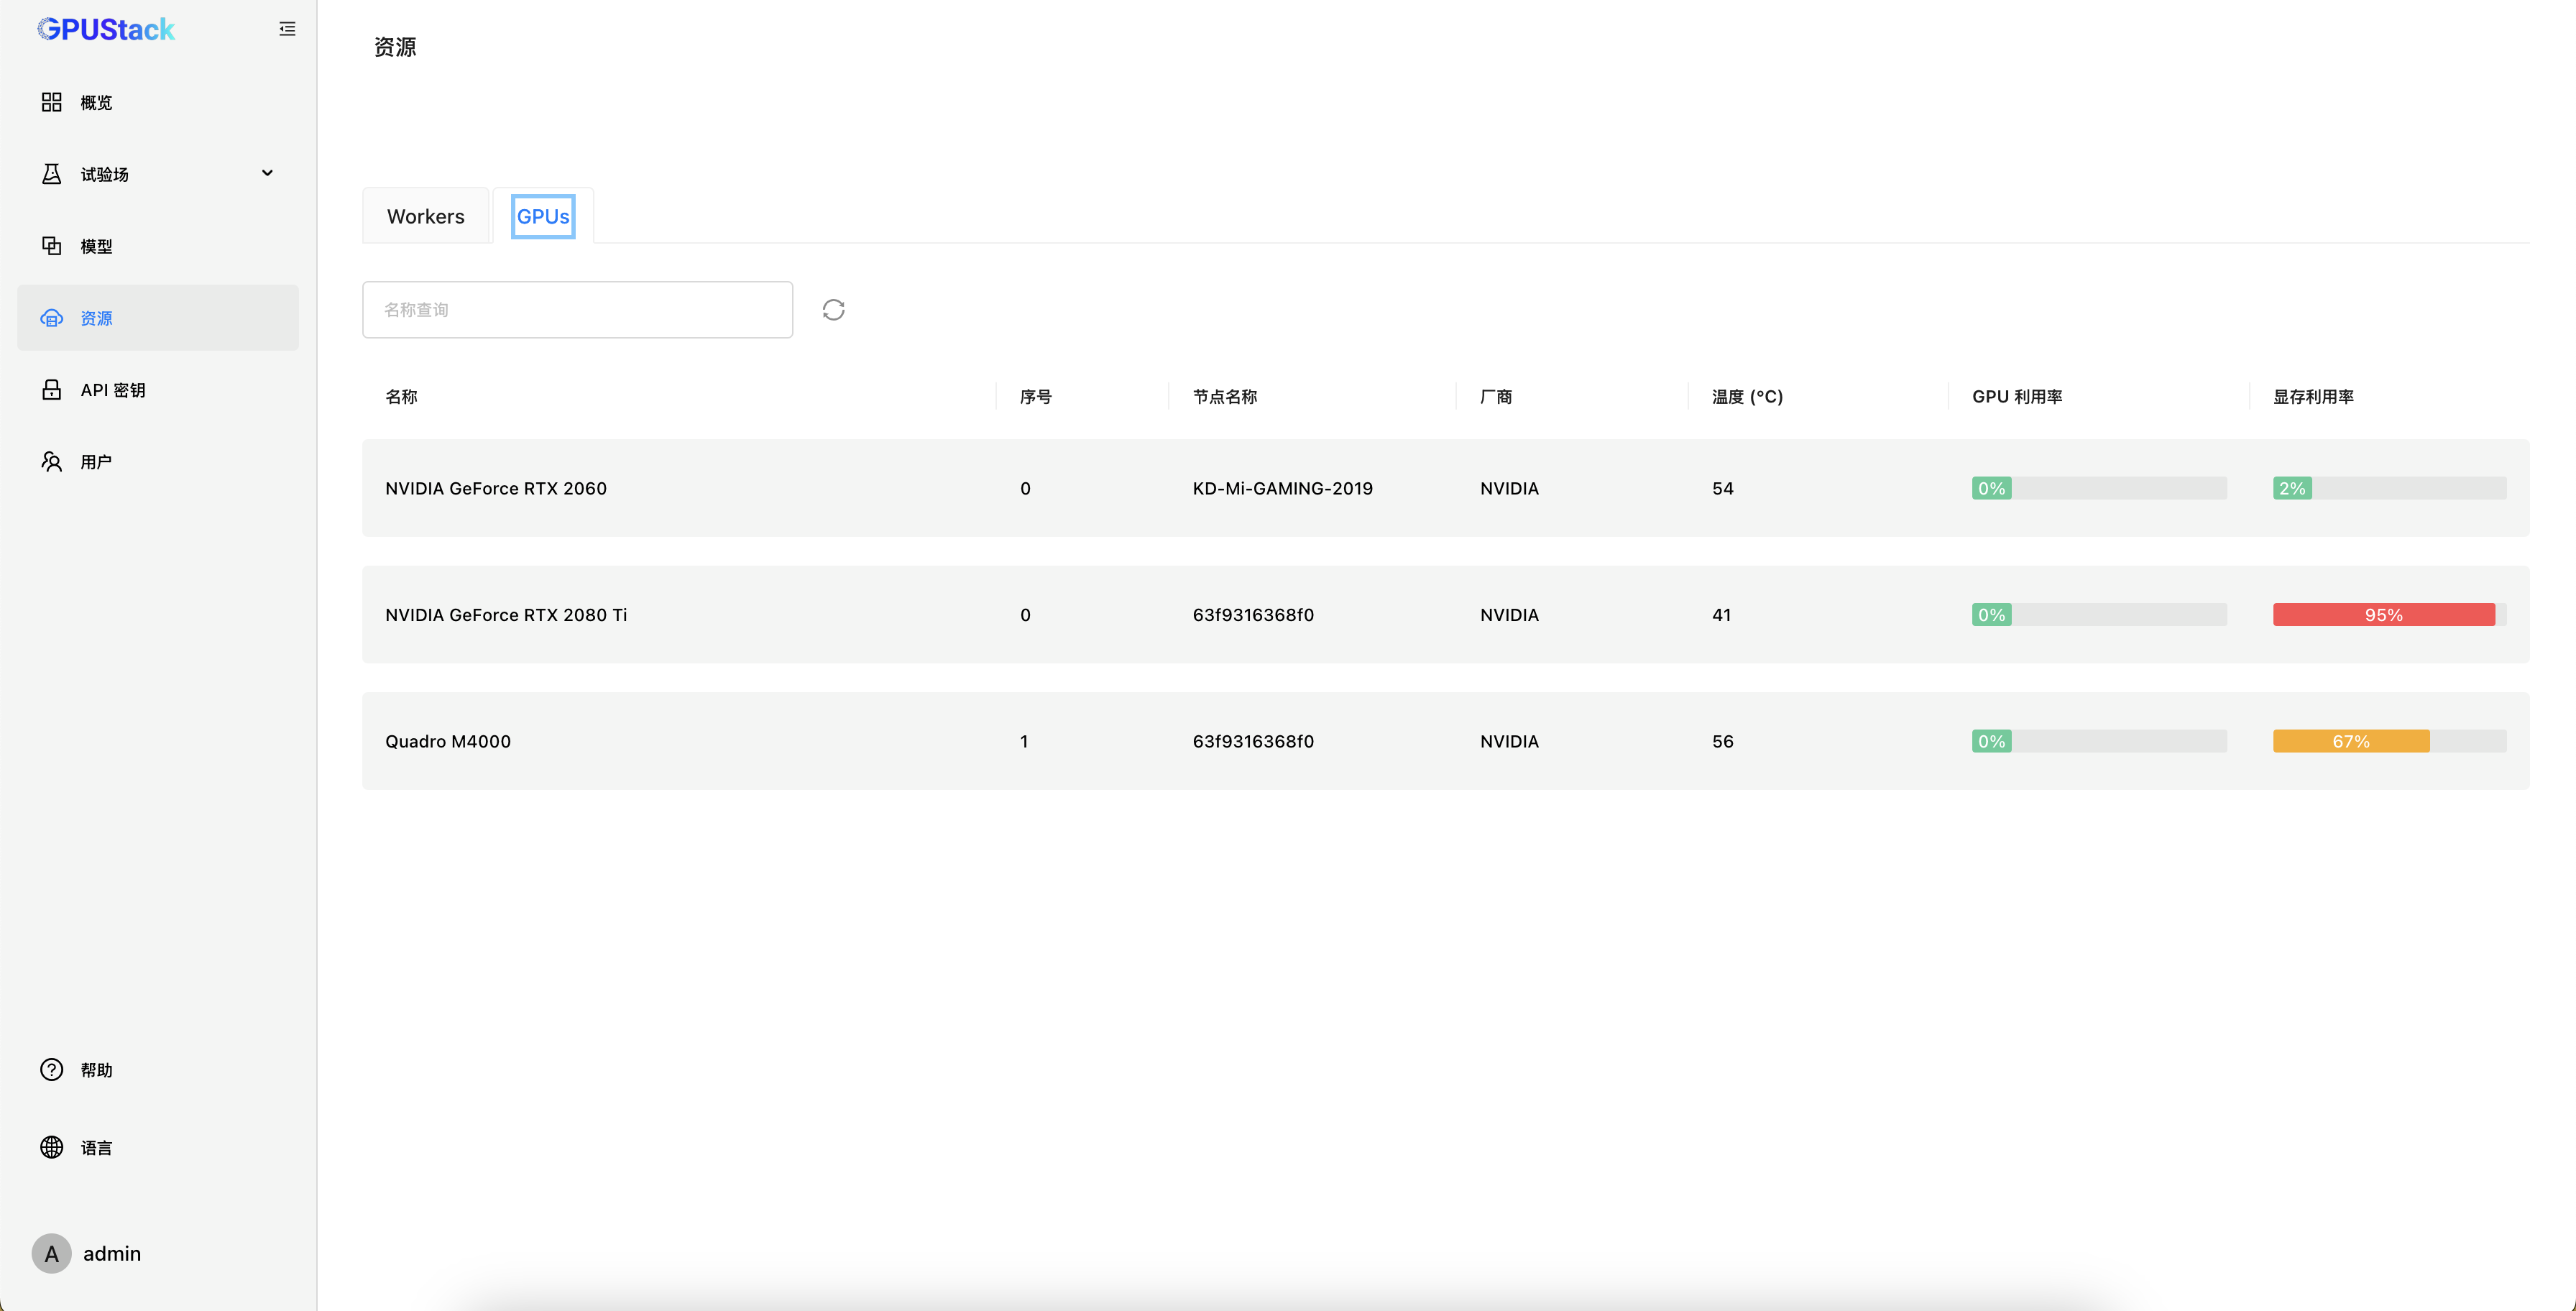The image size is (2576, 1311).
Task: Click the RTX 2080 Ti 95% memory bar
Action: coord(2383,615)
